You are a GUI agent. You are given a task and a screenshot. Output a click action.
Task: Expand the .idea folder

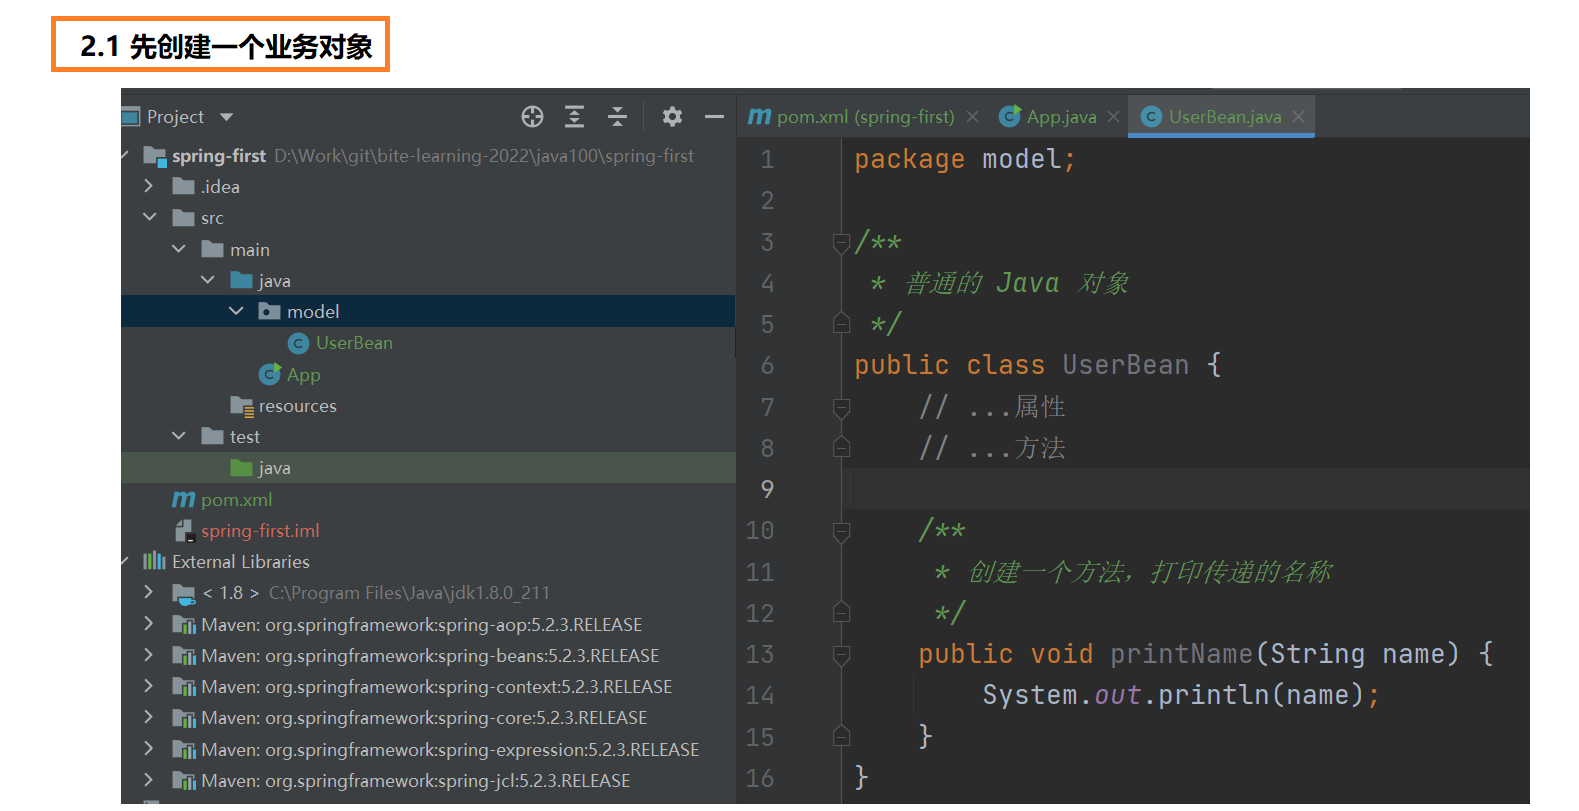tap(149, 187)
